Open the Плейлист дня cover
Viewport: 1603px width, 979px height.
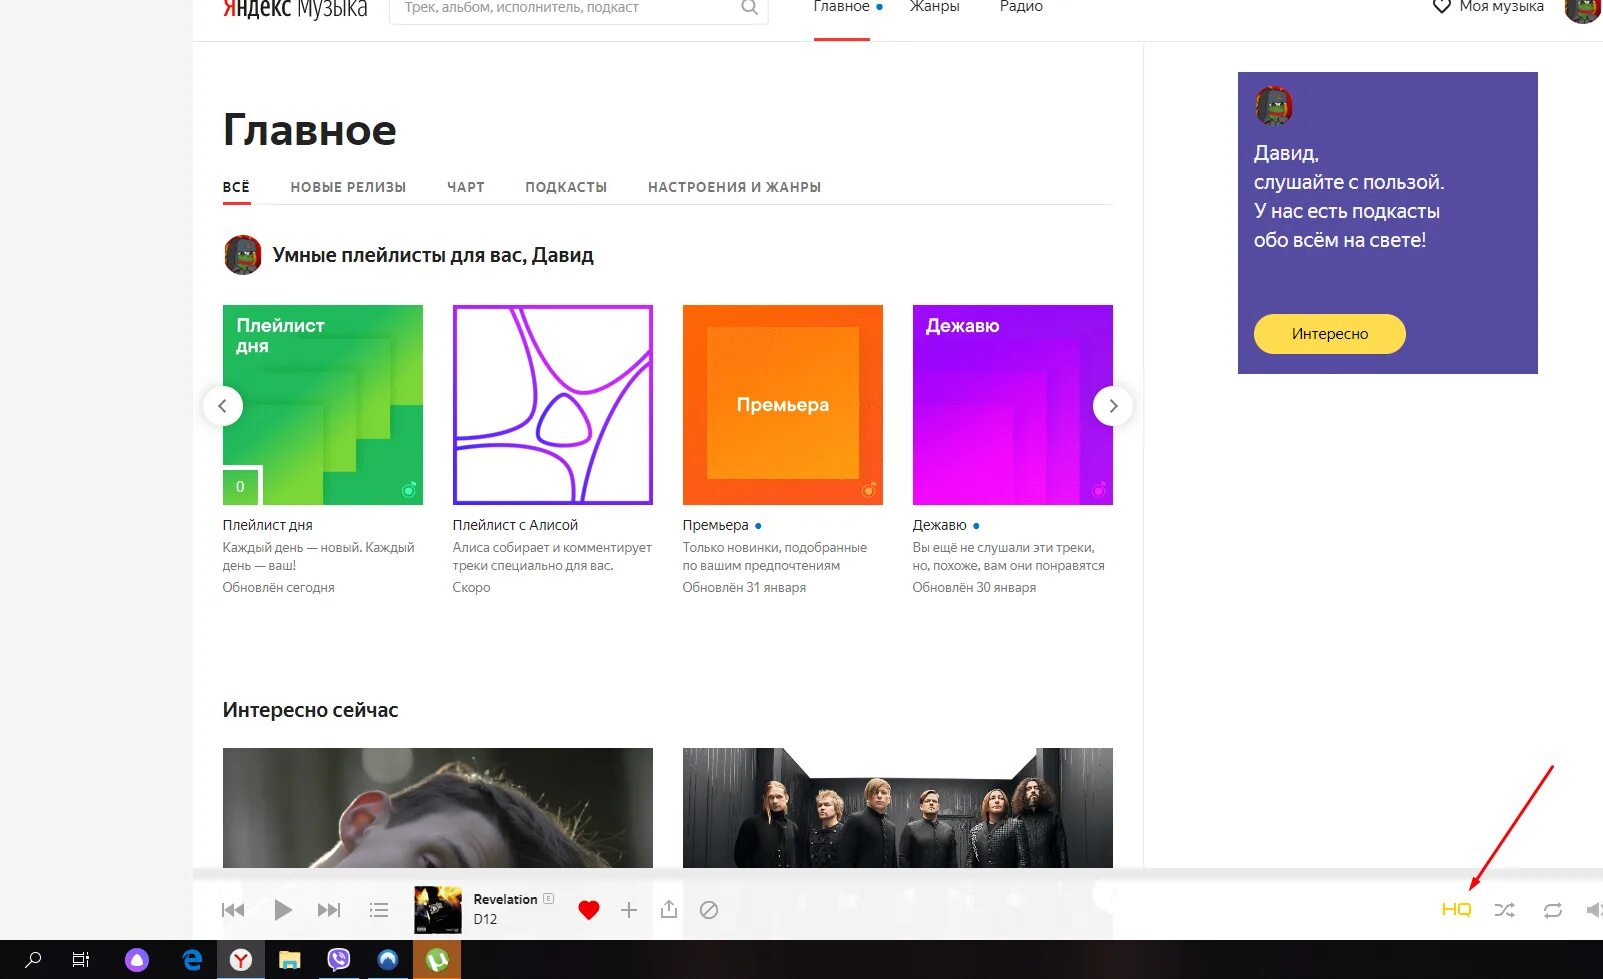pyautogui.click(x=323, y=405)
